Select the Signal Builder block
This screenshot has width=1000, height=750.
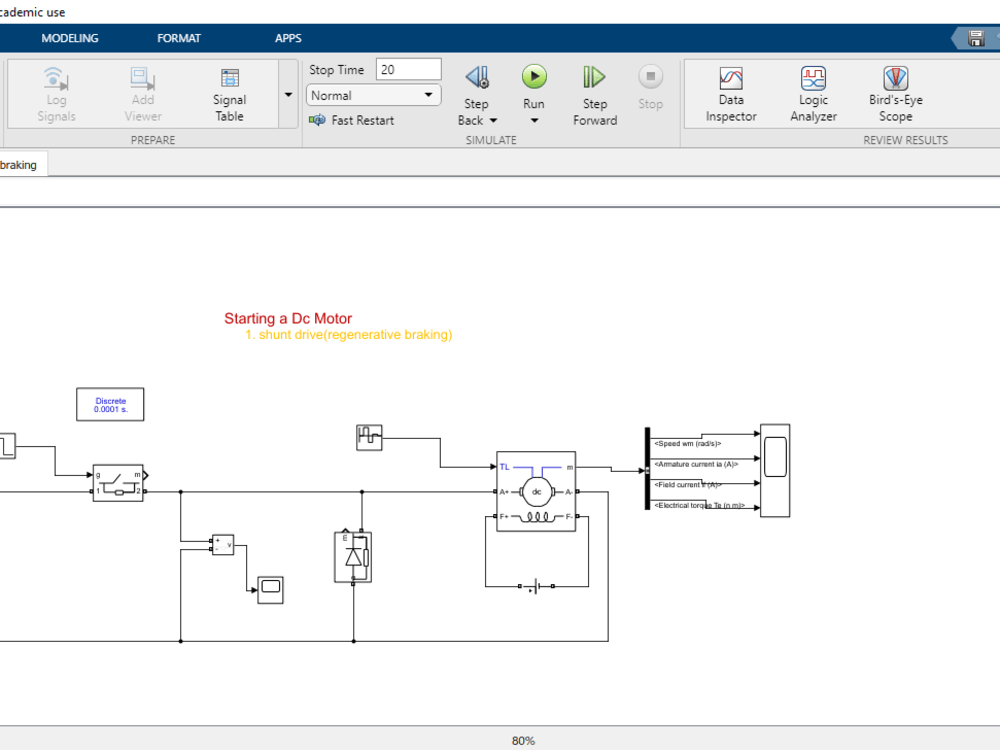pos(369,438)
